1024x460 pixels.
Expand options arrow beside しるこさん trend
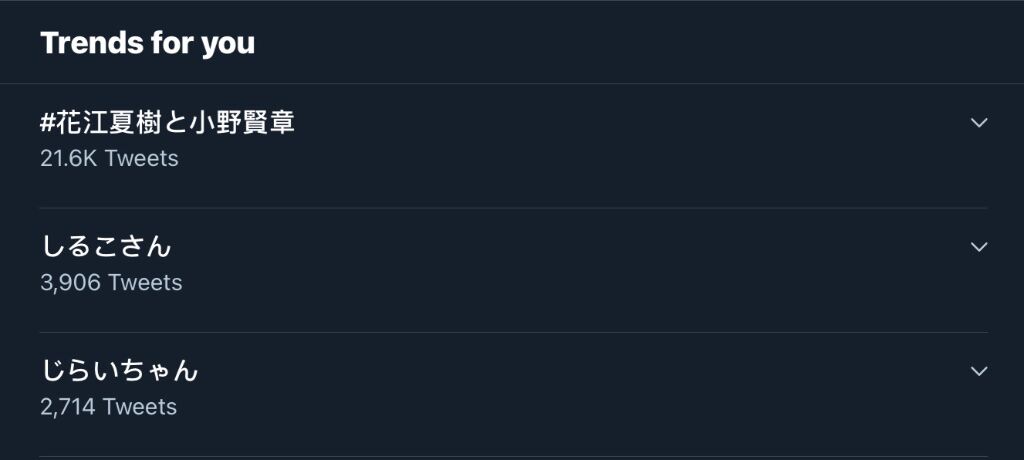978,246
